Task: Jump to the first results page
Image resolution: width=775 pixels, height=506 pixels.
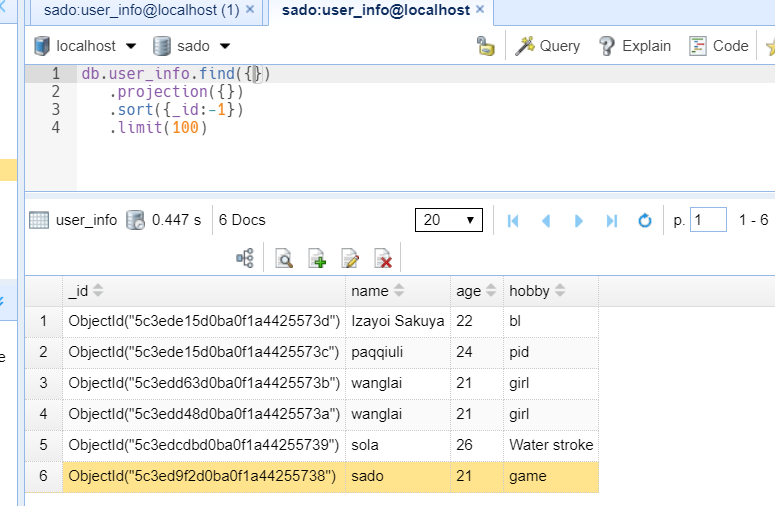Action: (513, 220)
